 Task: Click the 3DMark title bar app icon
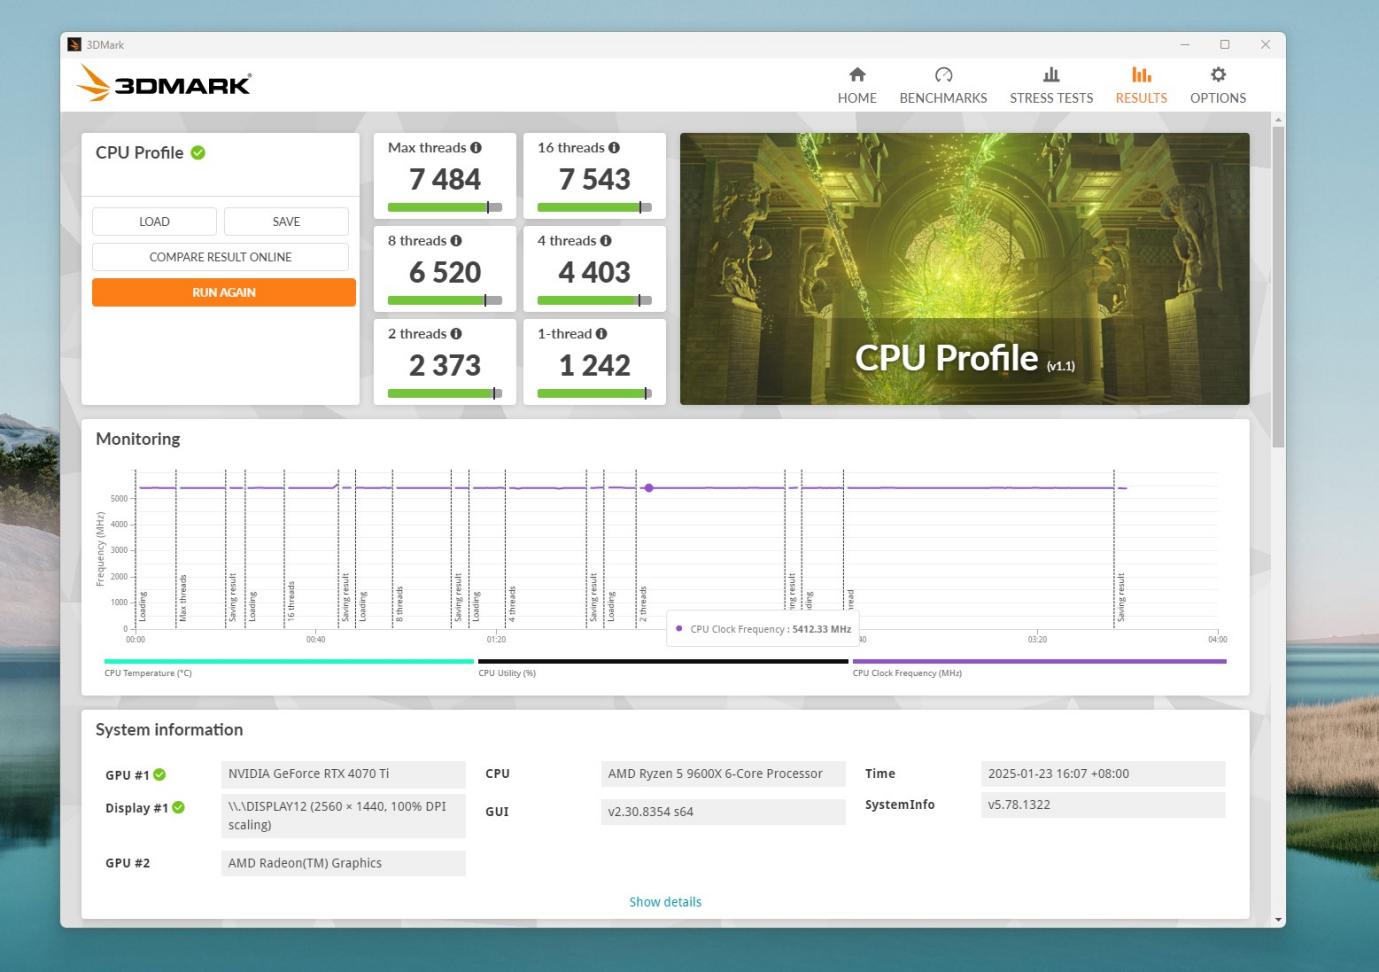74,45
